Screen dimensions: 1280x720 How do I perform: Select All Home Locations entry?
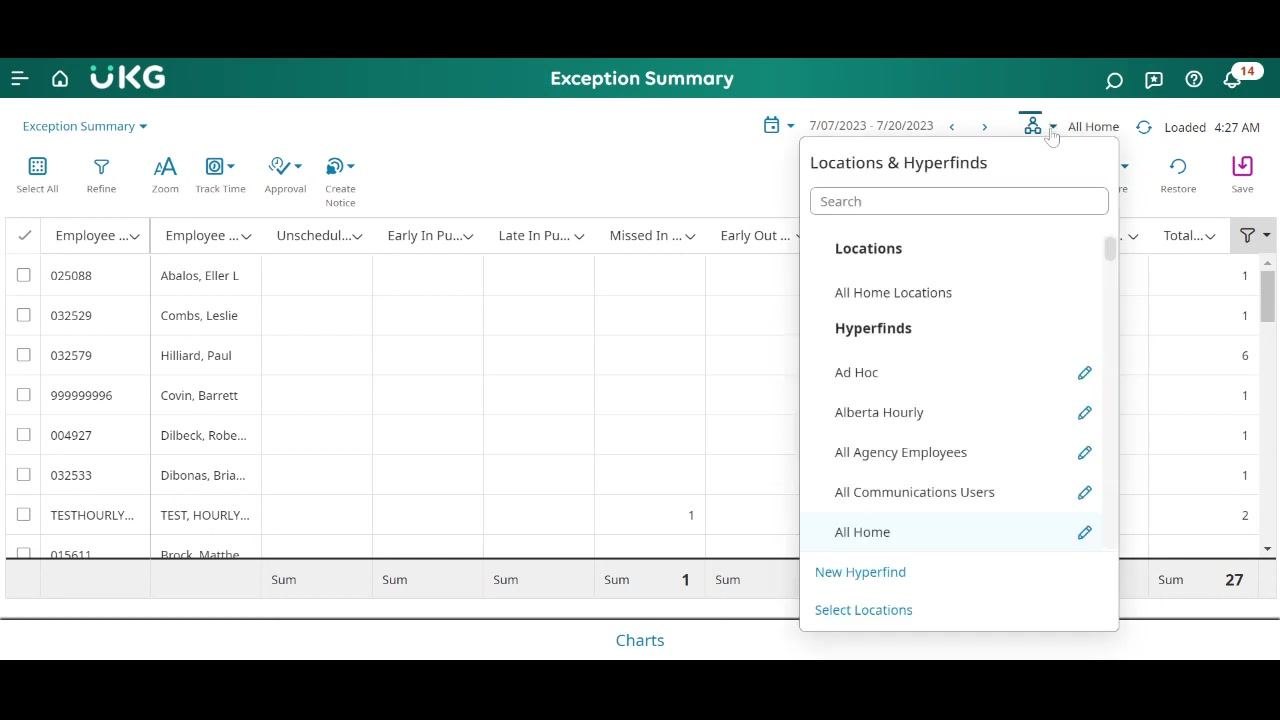point(893,292)
